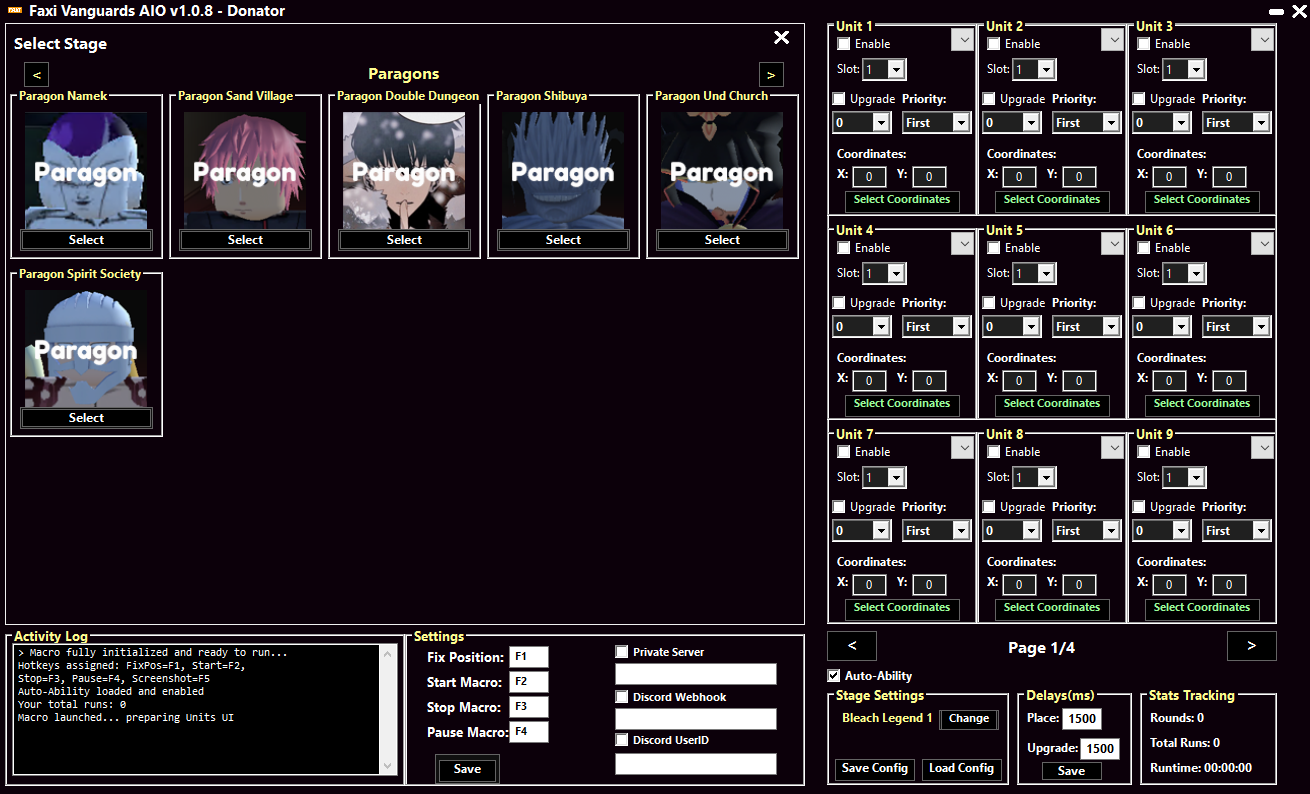Click the Paragon Spirit Society thumbnail

pos(86,348)
